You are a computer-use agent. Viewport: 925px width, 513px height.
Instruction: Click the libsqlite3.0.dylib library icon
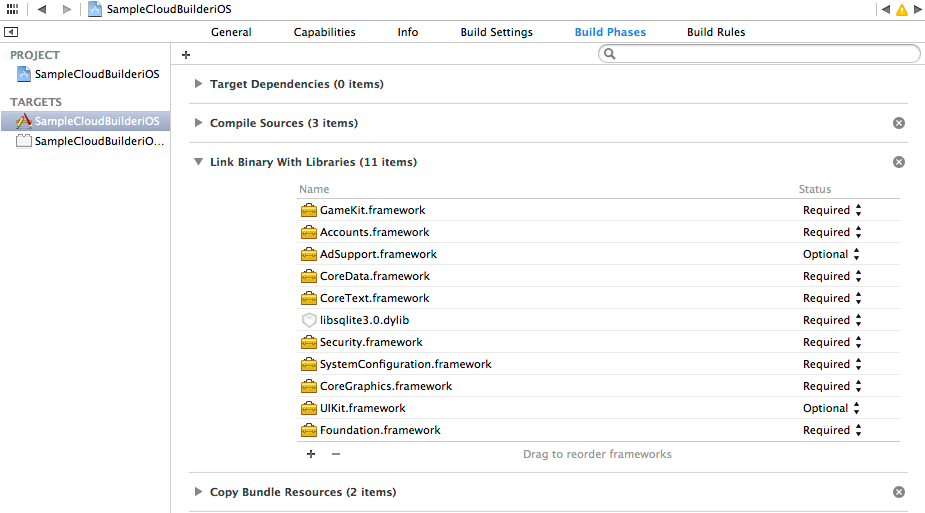309,320
